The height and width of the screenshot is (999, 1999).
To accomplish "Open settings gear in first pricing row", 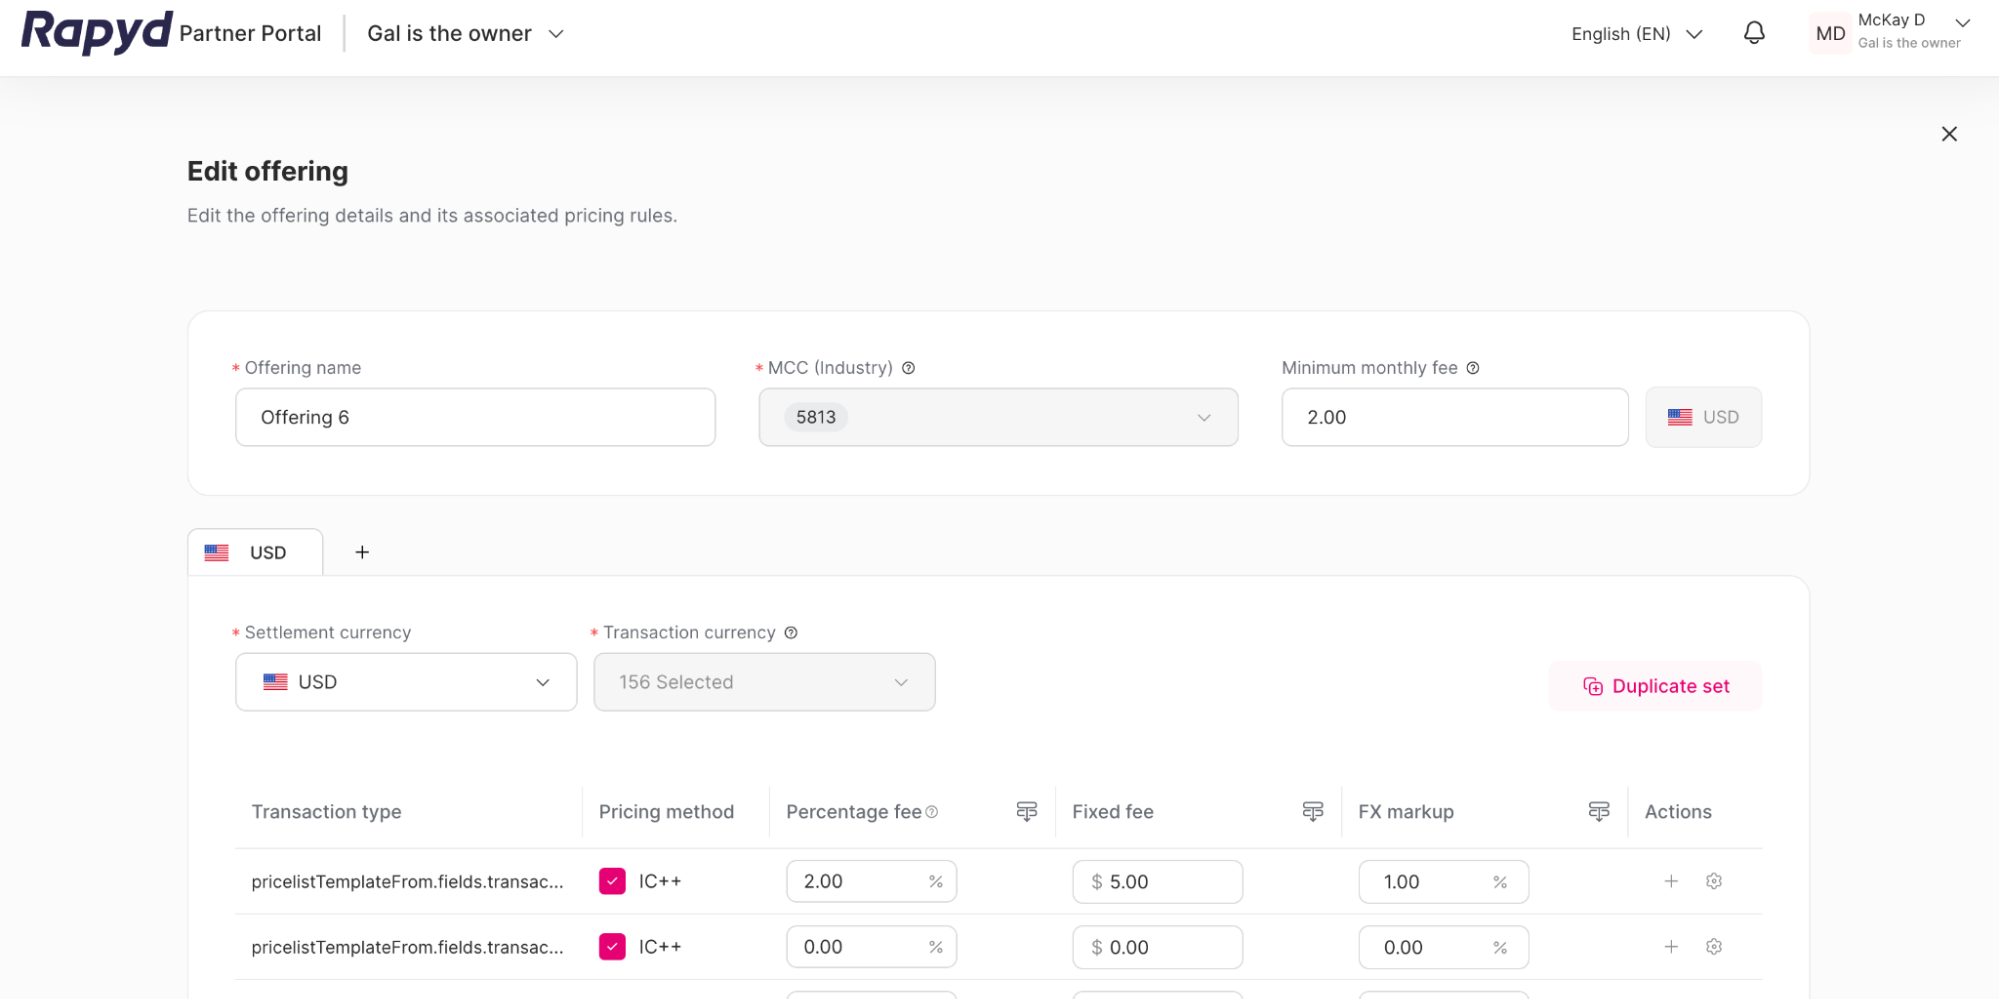I will (x=1713, y=881).
